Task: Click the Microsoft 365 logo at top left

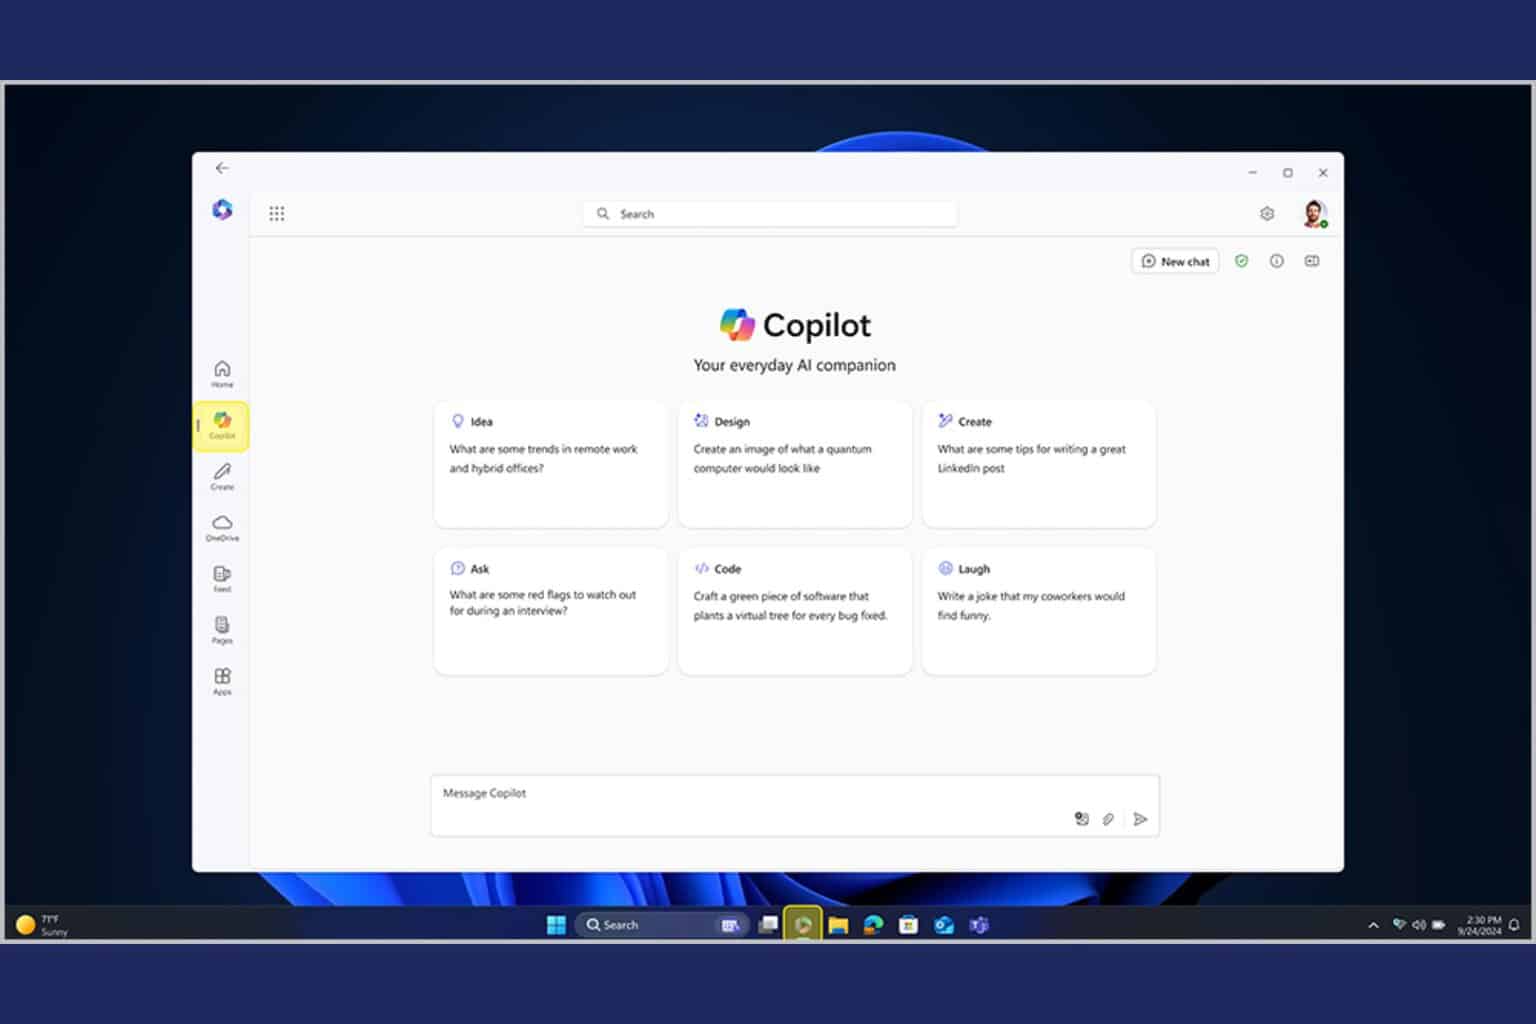Action: [222, 209]
